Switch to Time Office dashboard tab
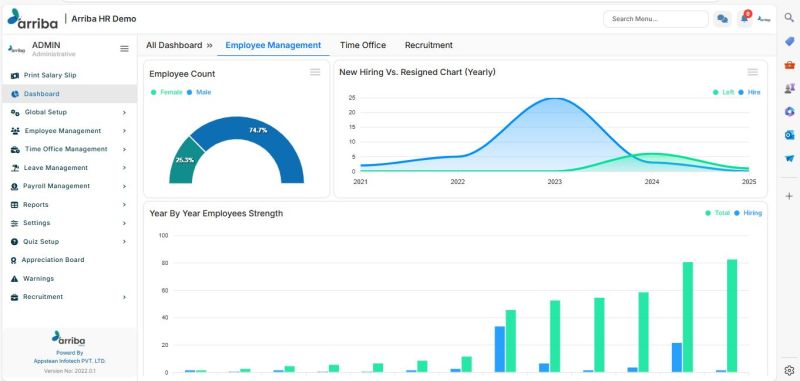This screenshot has height=381, width=800. point(363,45)
